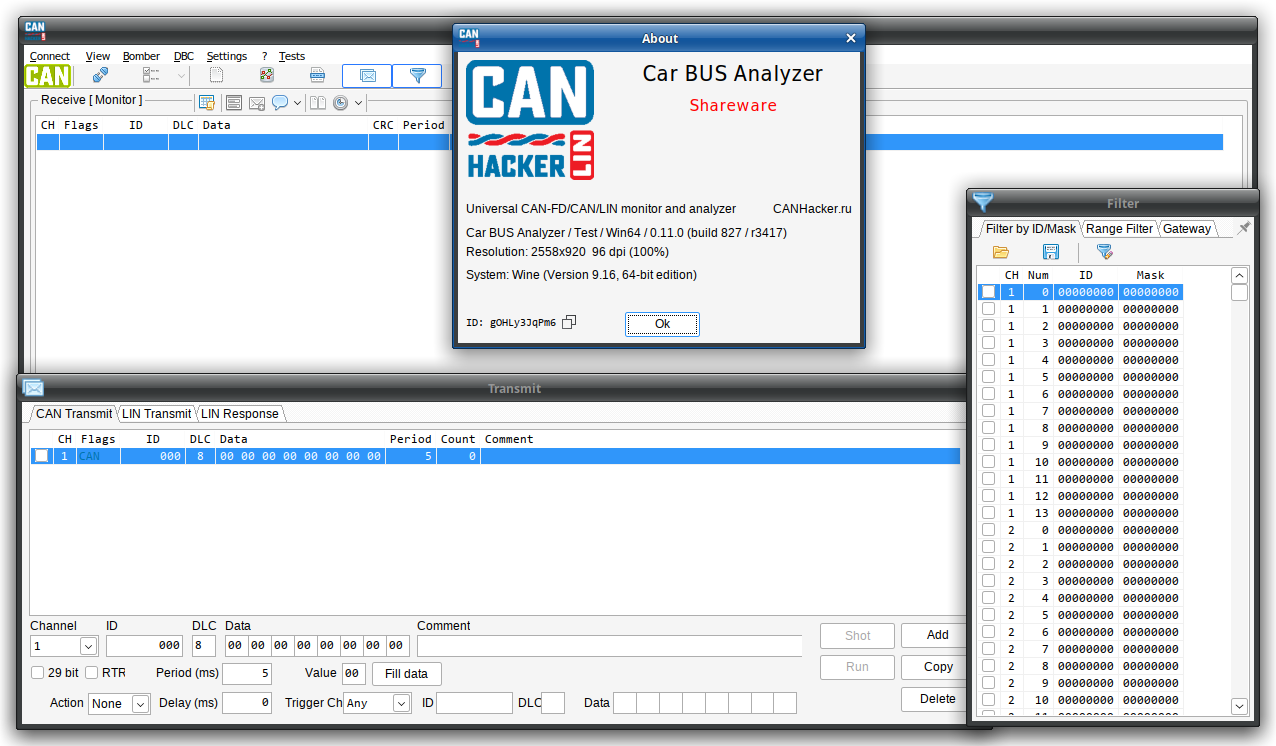Switch to the Gateway tab
Image resolution: width=1276 pixels, height=746 pixels.
pyautogui.click(x=1187, y=228)
